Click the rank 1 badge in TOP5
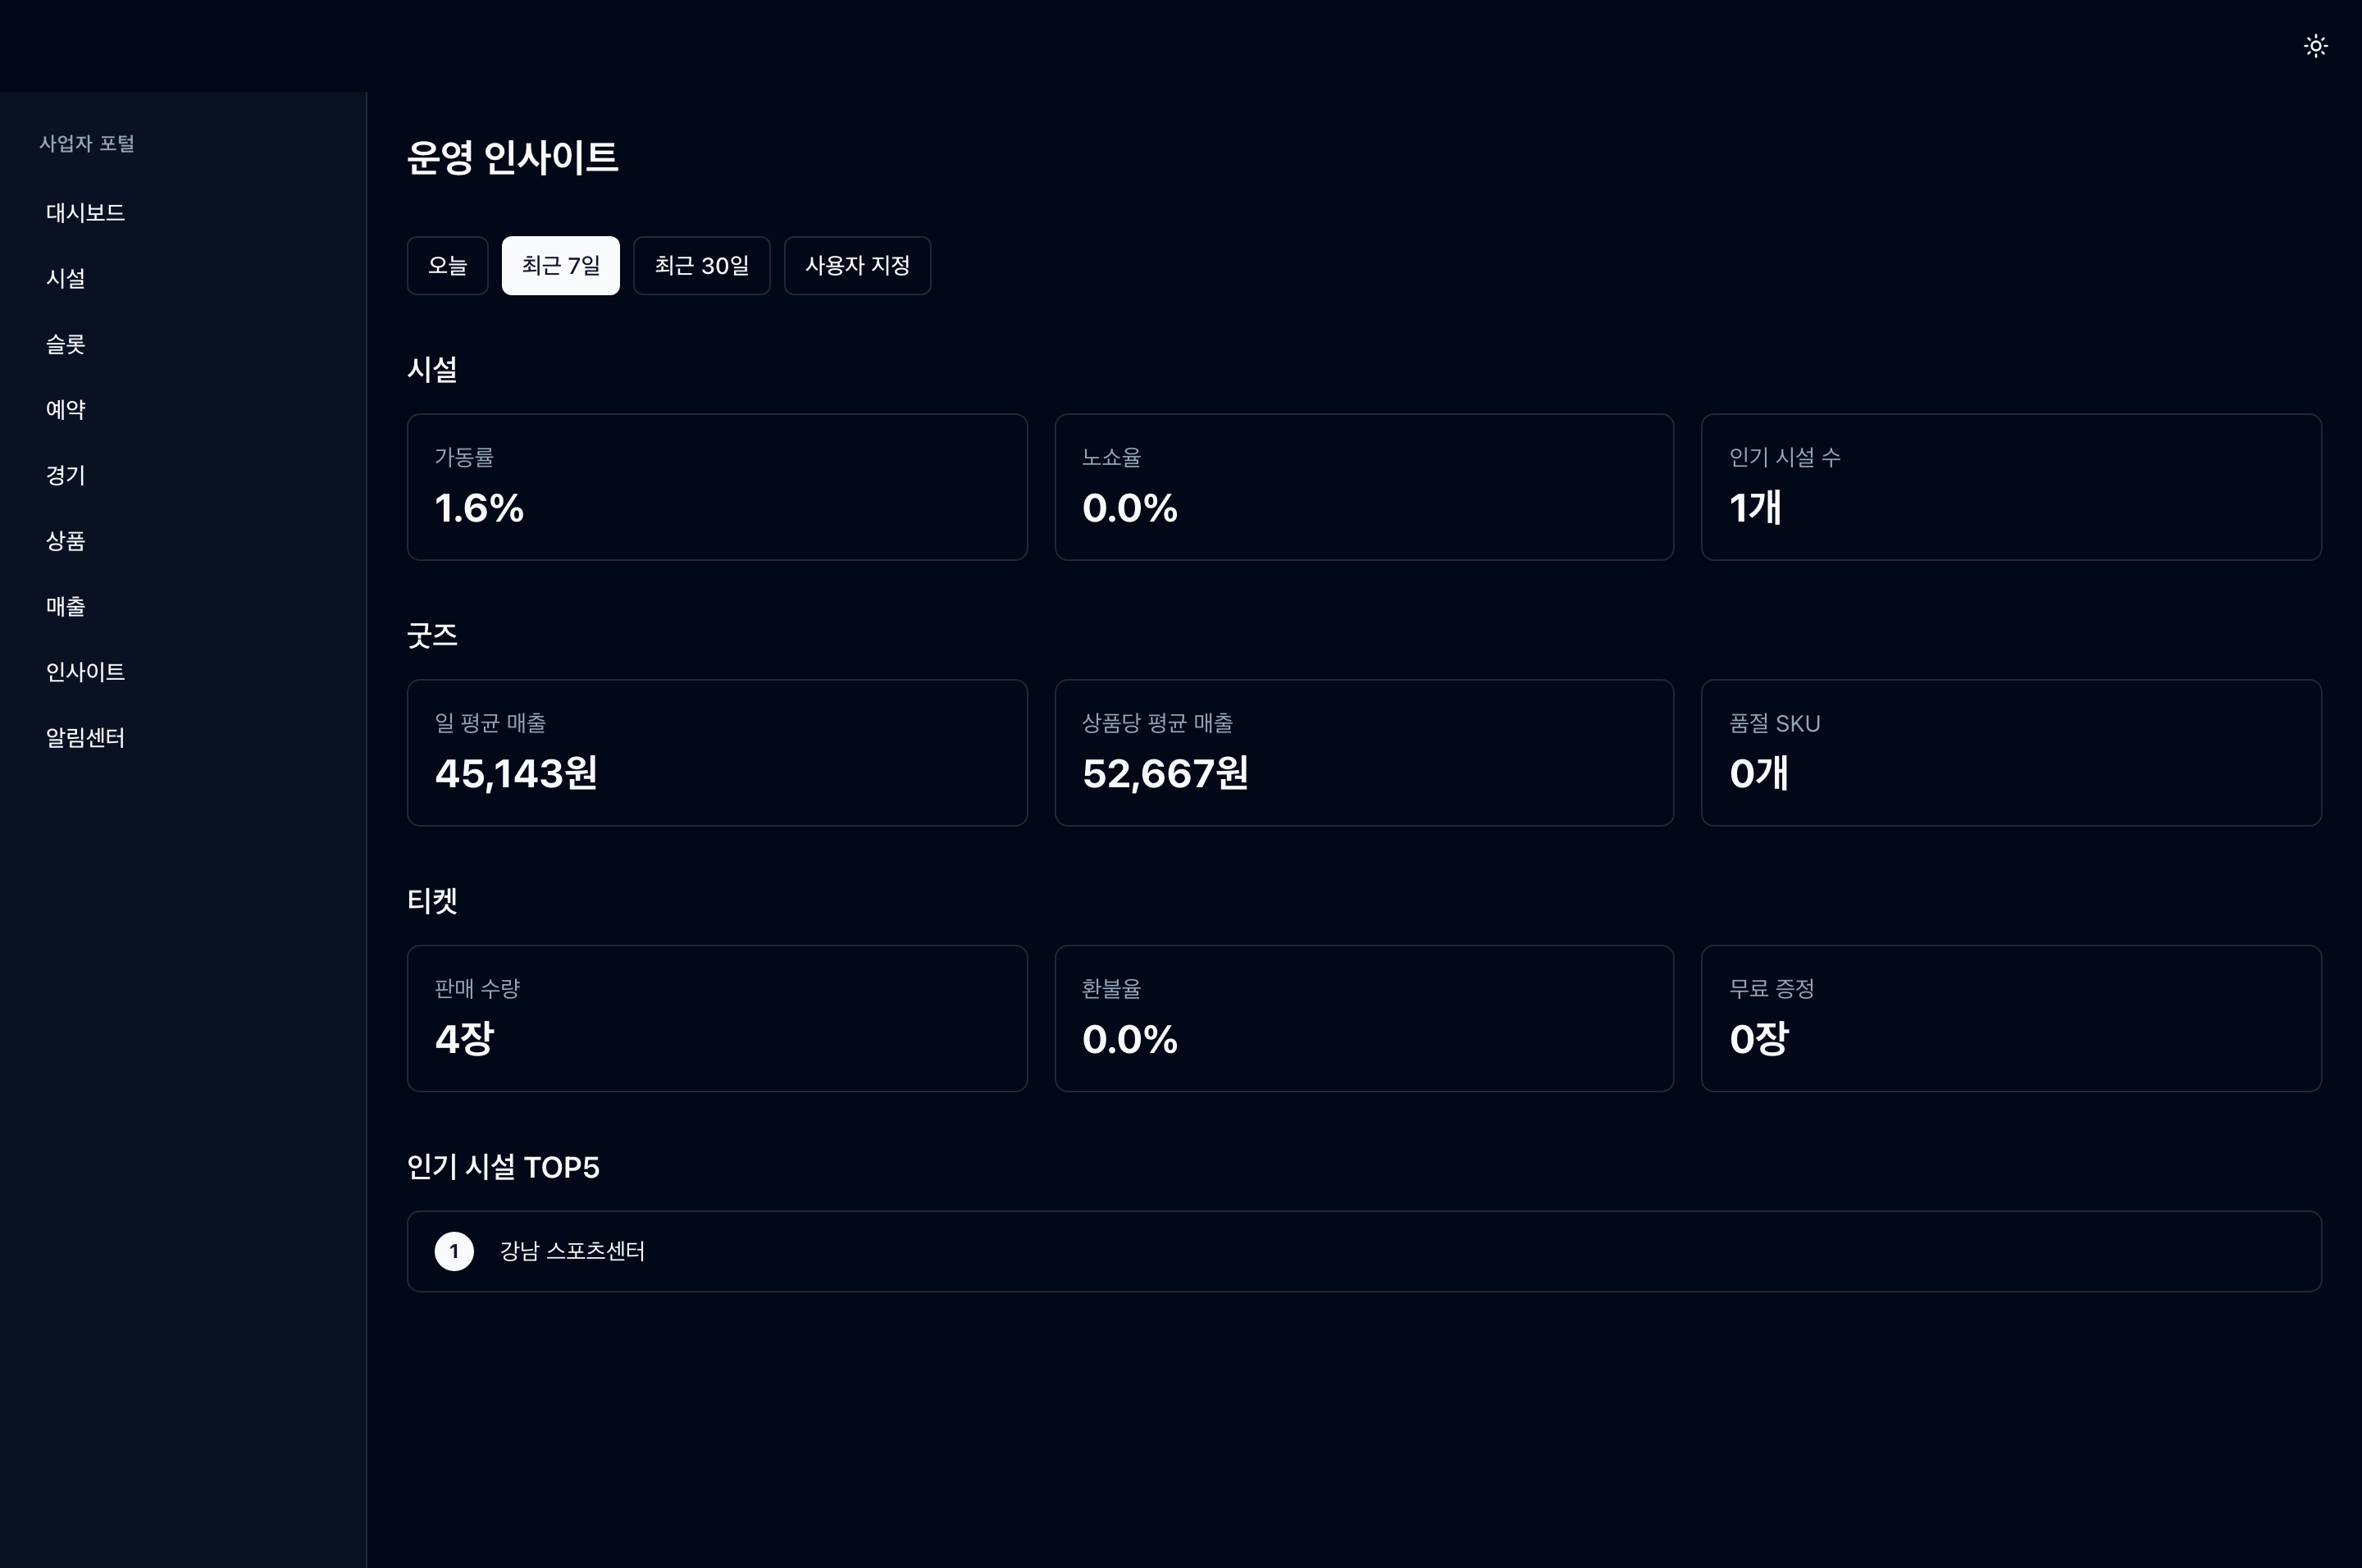Screen dimensions: 2362x1568 pos(454,1251)
